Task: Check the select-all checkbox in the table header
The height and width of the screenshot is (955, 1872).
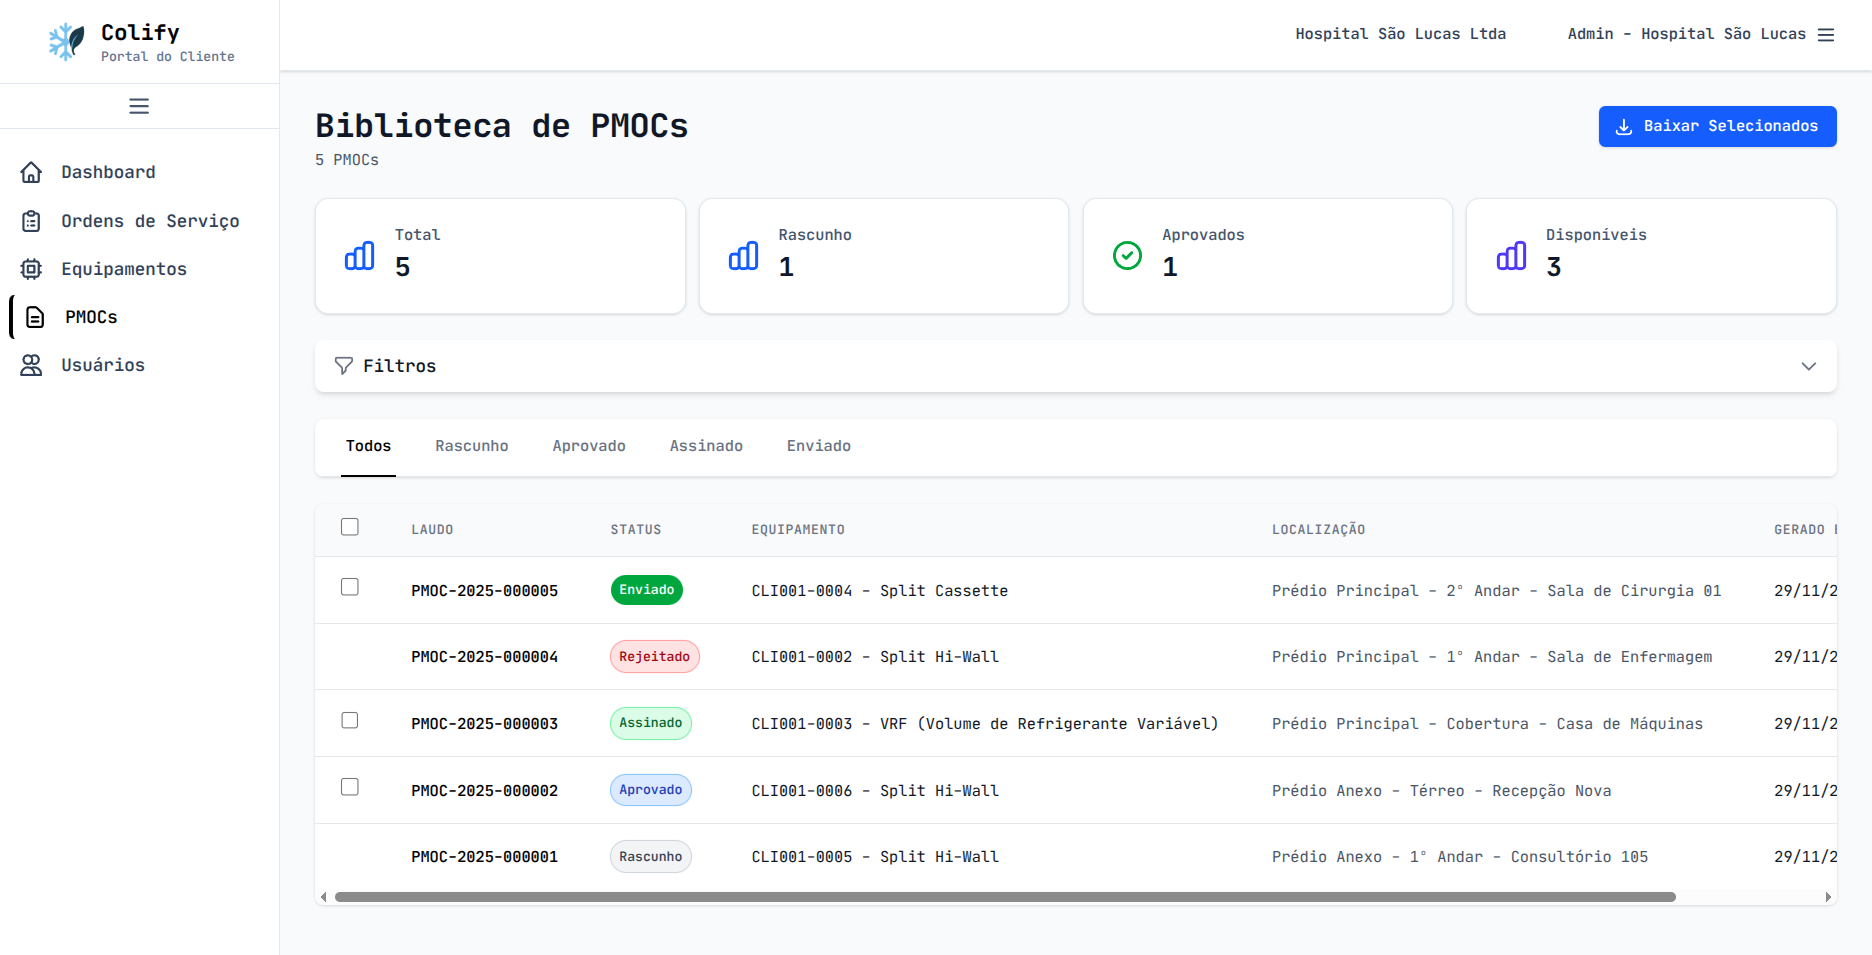Action: pos(349,525)
